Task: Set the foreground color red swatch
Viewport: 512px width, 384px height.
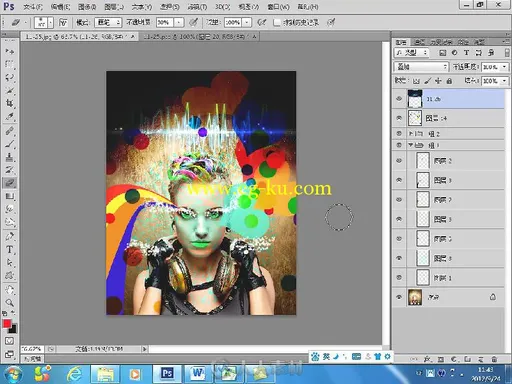Action: click(7, 323)
